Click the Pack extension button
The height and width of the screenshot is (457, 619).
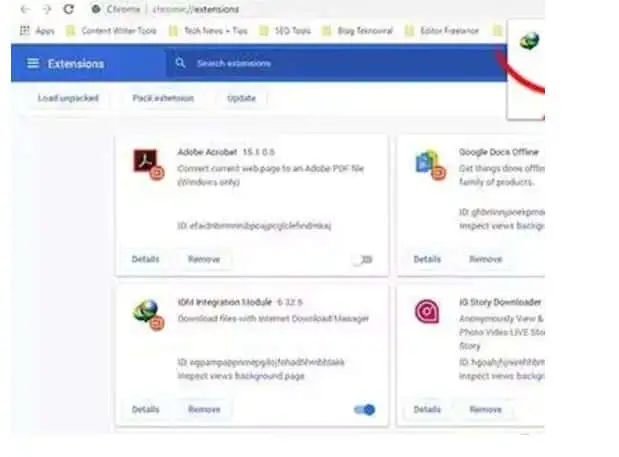click(163, 98)
